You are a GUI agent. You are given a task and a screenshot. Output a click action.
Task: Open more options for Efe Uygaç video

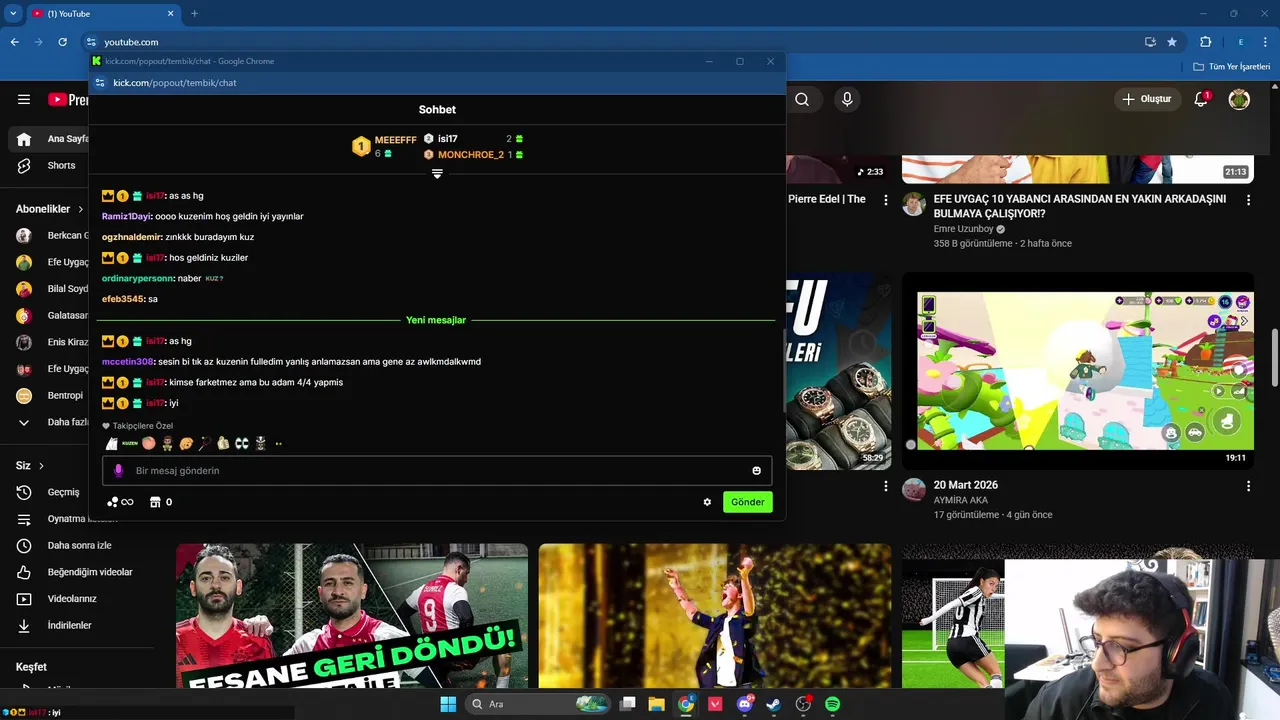1248,200
